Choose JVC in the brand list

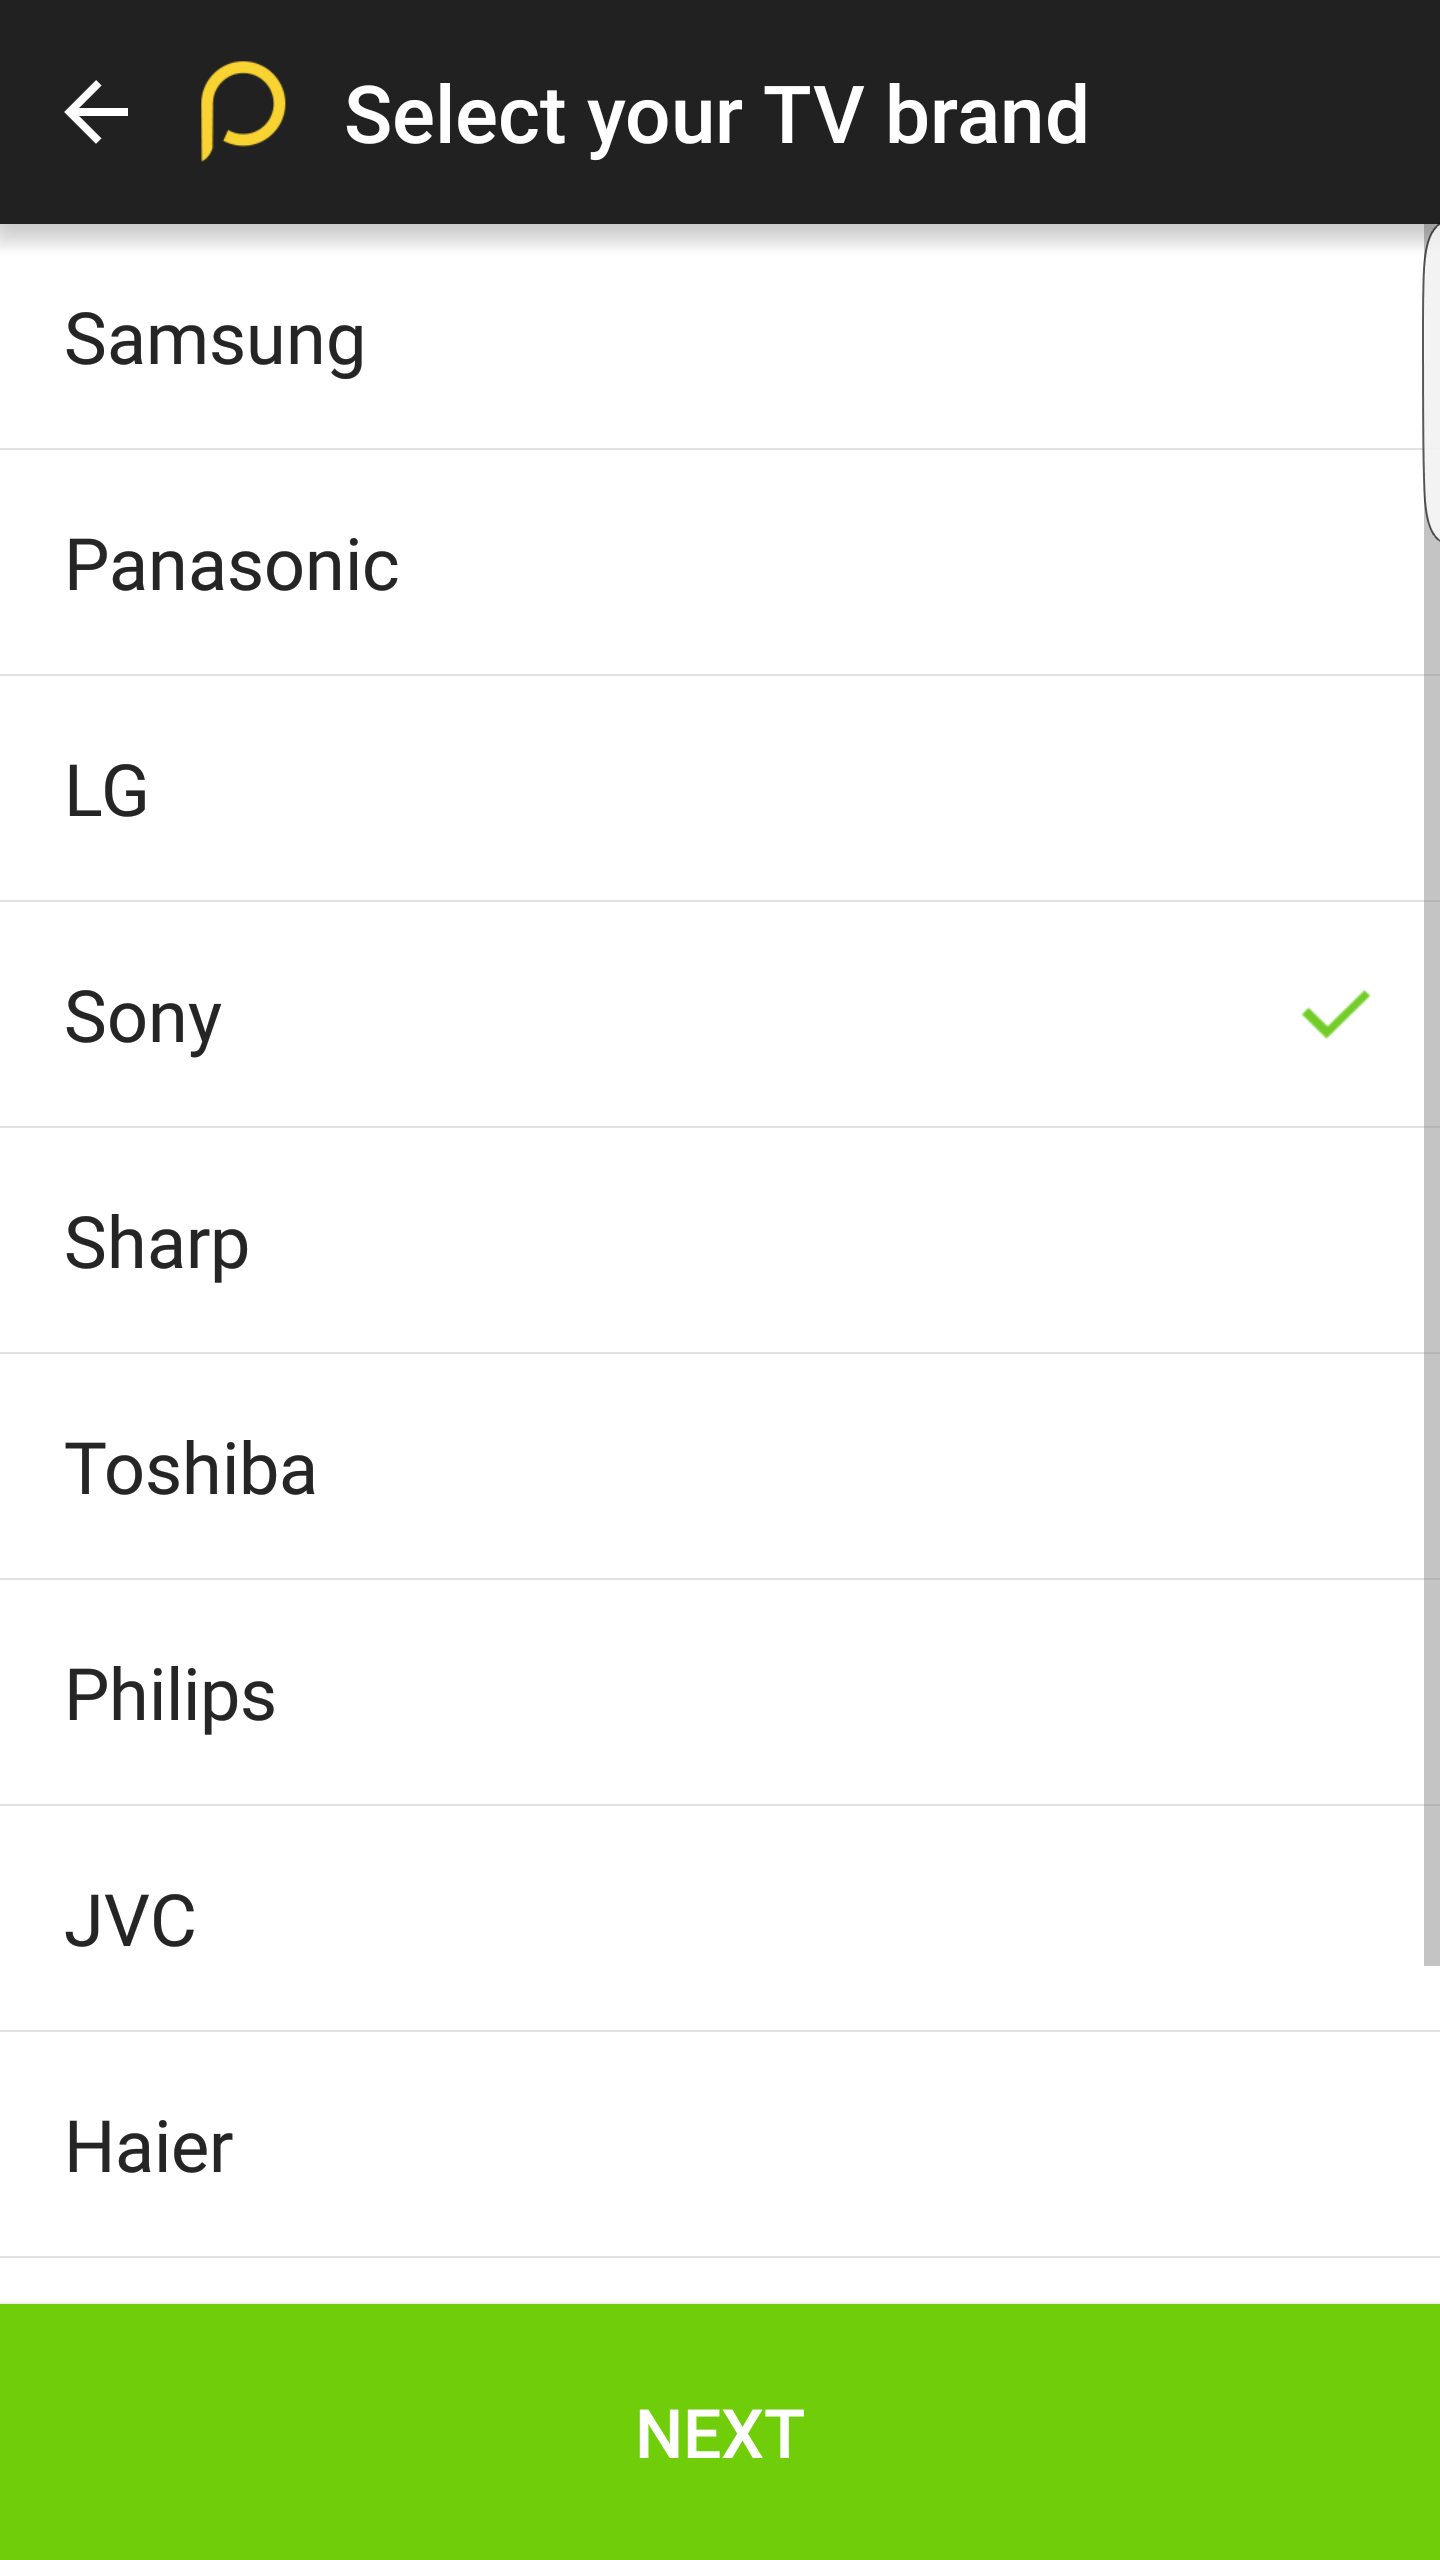(130, 1921)
